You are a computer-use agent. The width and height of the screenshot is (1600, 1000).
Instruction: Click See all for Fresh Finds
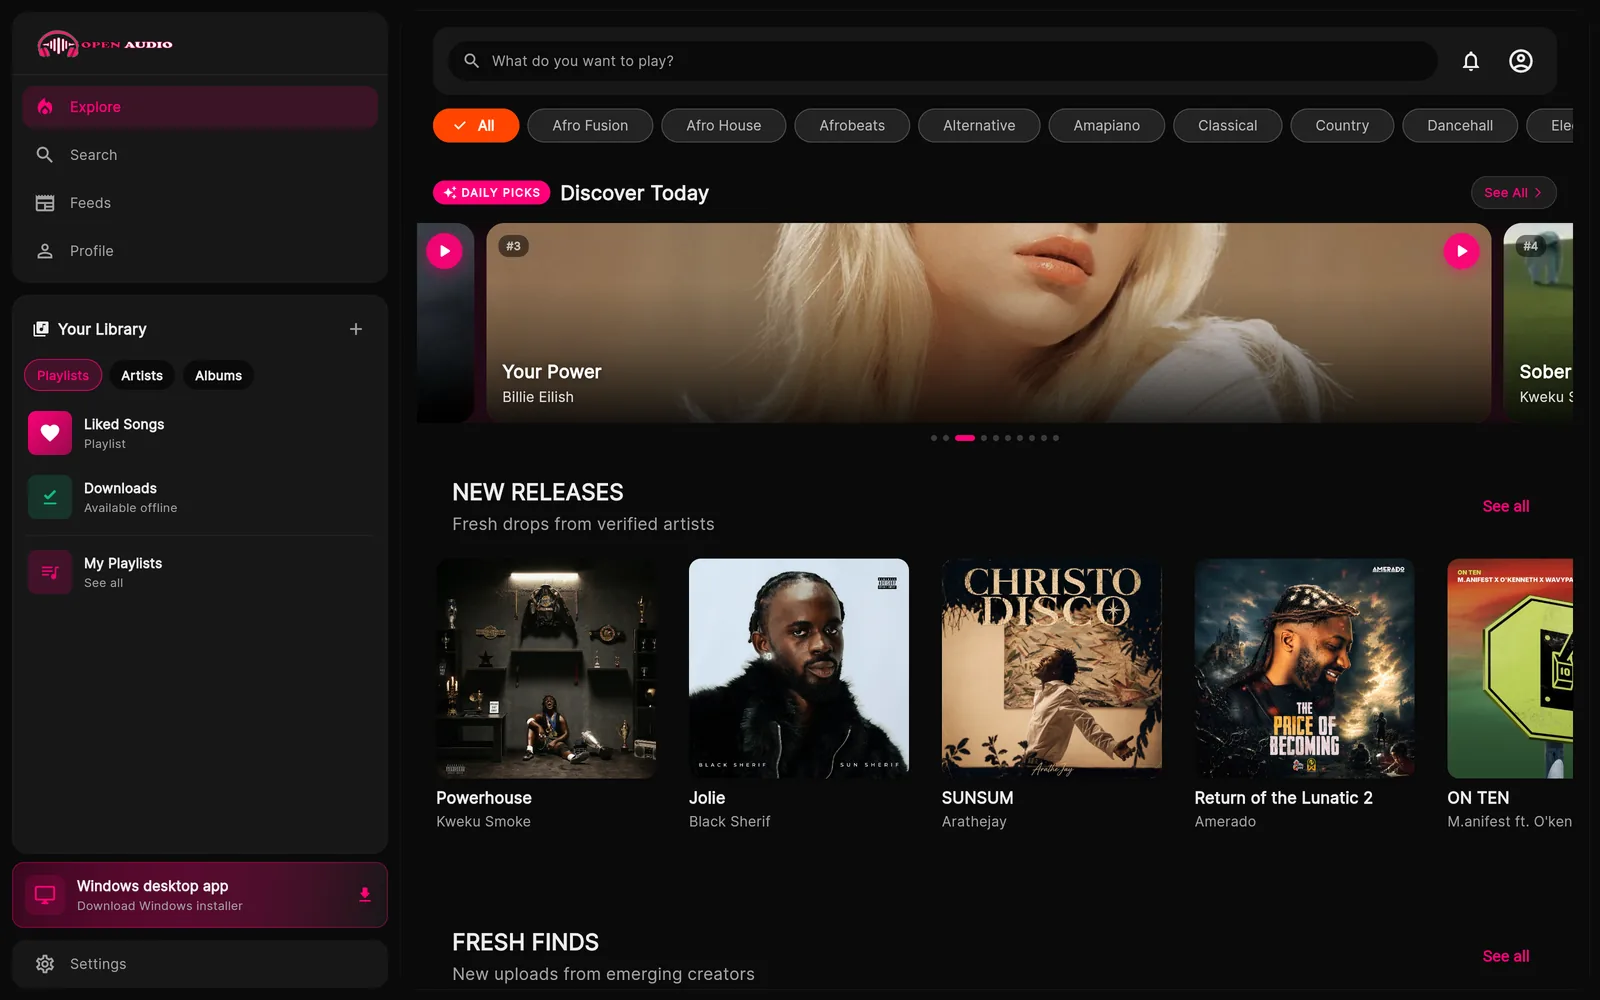(1505, 956)
